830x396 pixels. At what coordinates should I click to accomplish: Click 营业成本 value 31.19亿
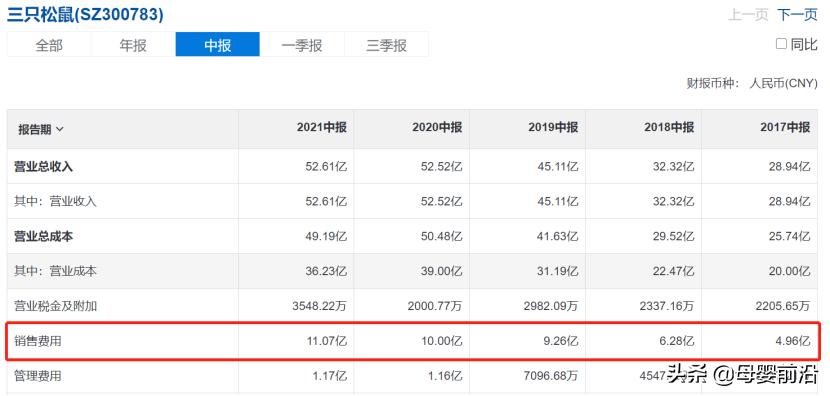(x=558, y=271)
